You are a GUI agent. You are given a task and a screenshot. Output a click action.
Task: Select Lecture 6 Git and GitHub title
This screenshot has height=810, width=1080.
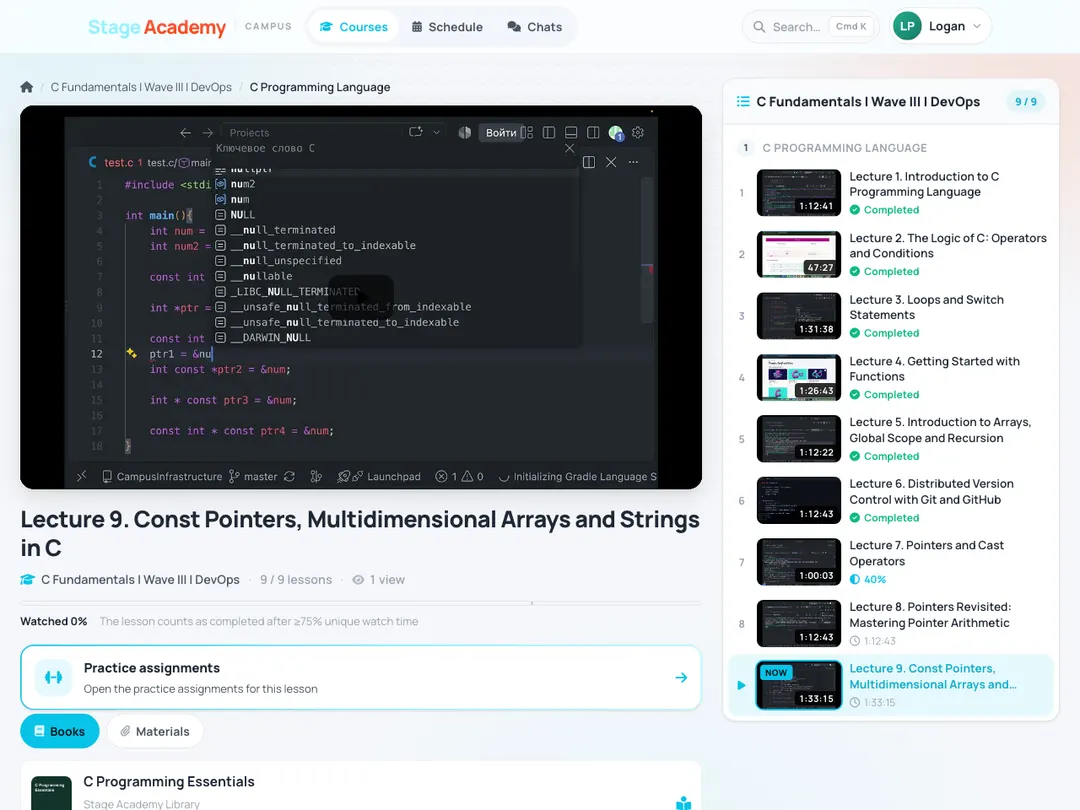(x=931, y=492)
